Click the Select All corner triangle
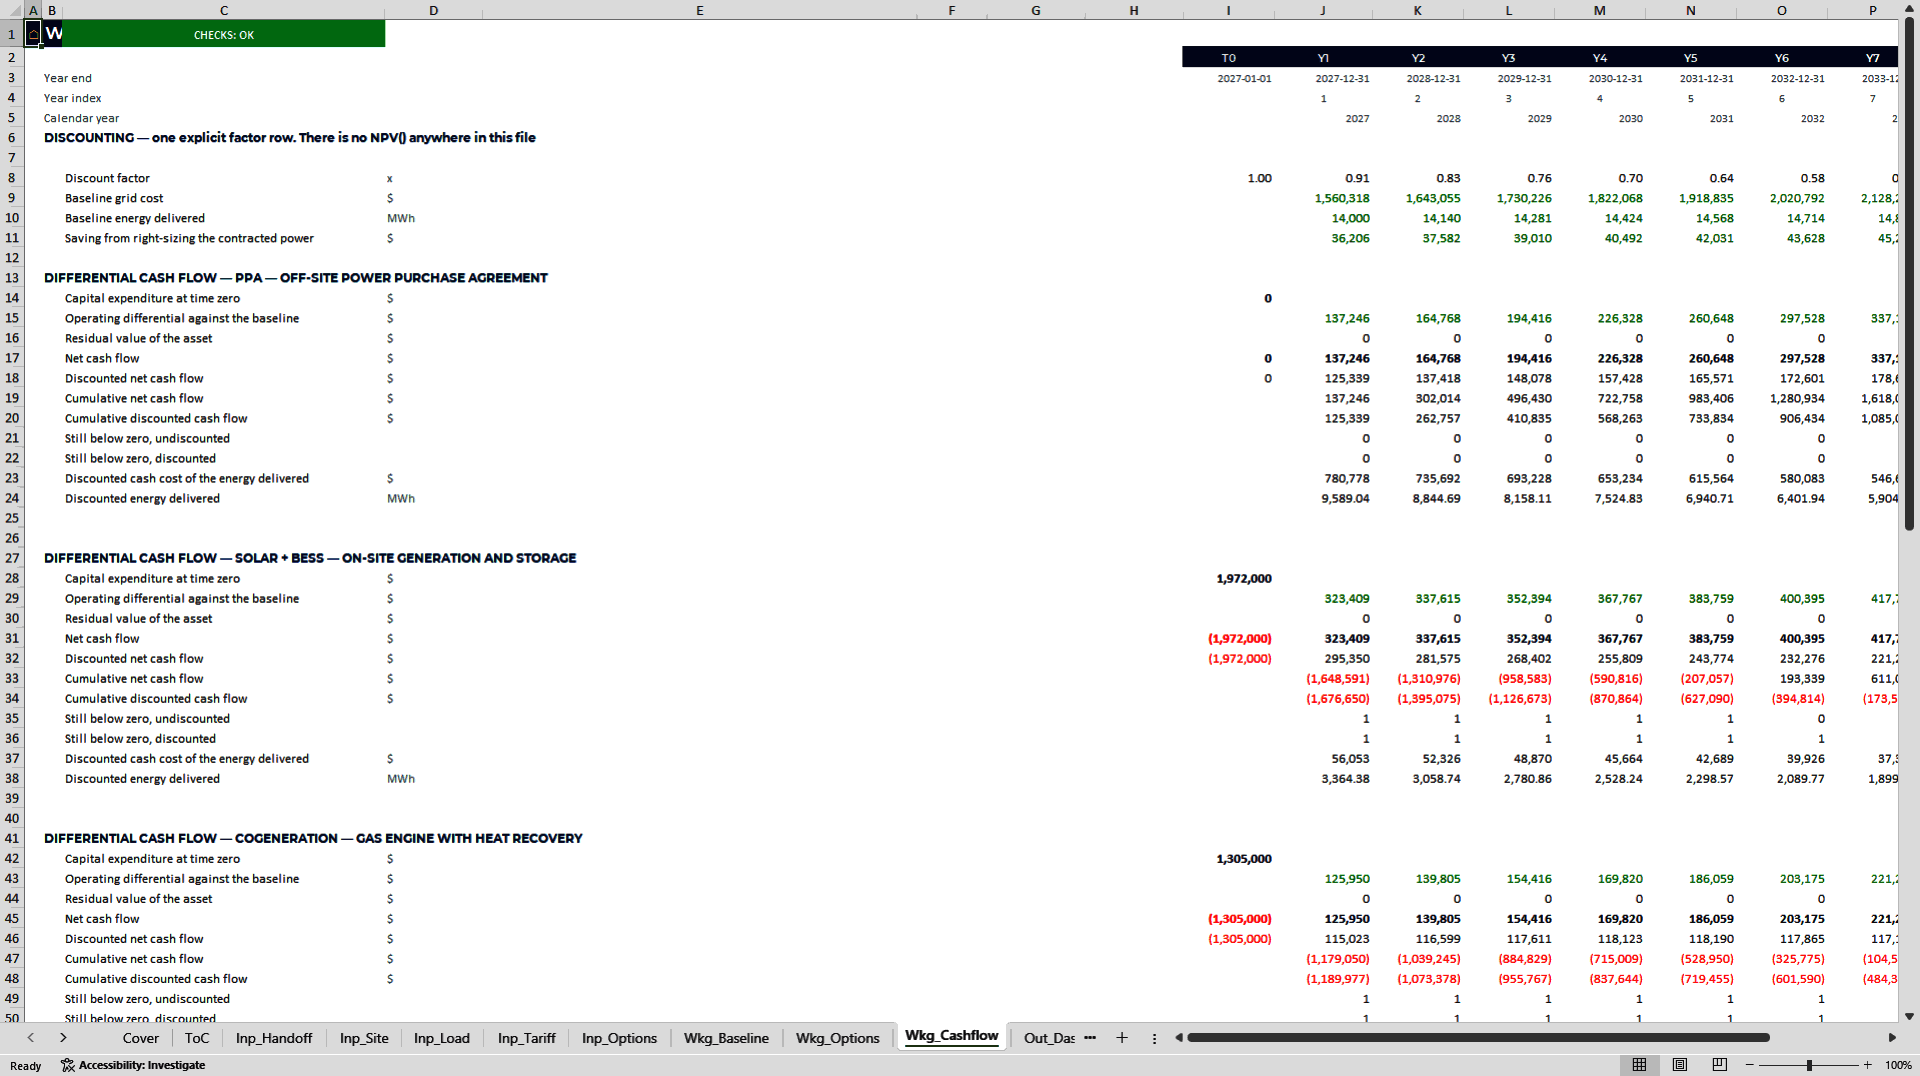Viewport: 1920px width, 1076px height. click(x=12, y=10)
